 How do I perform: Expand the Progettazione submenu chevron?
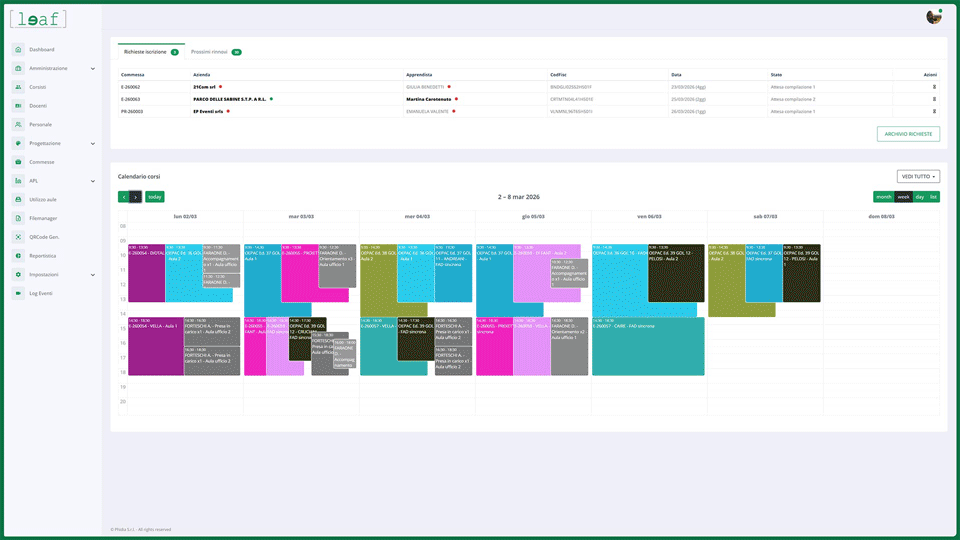pos(92,144)
